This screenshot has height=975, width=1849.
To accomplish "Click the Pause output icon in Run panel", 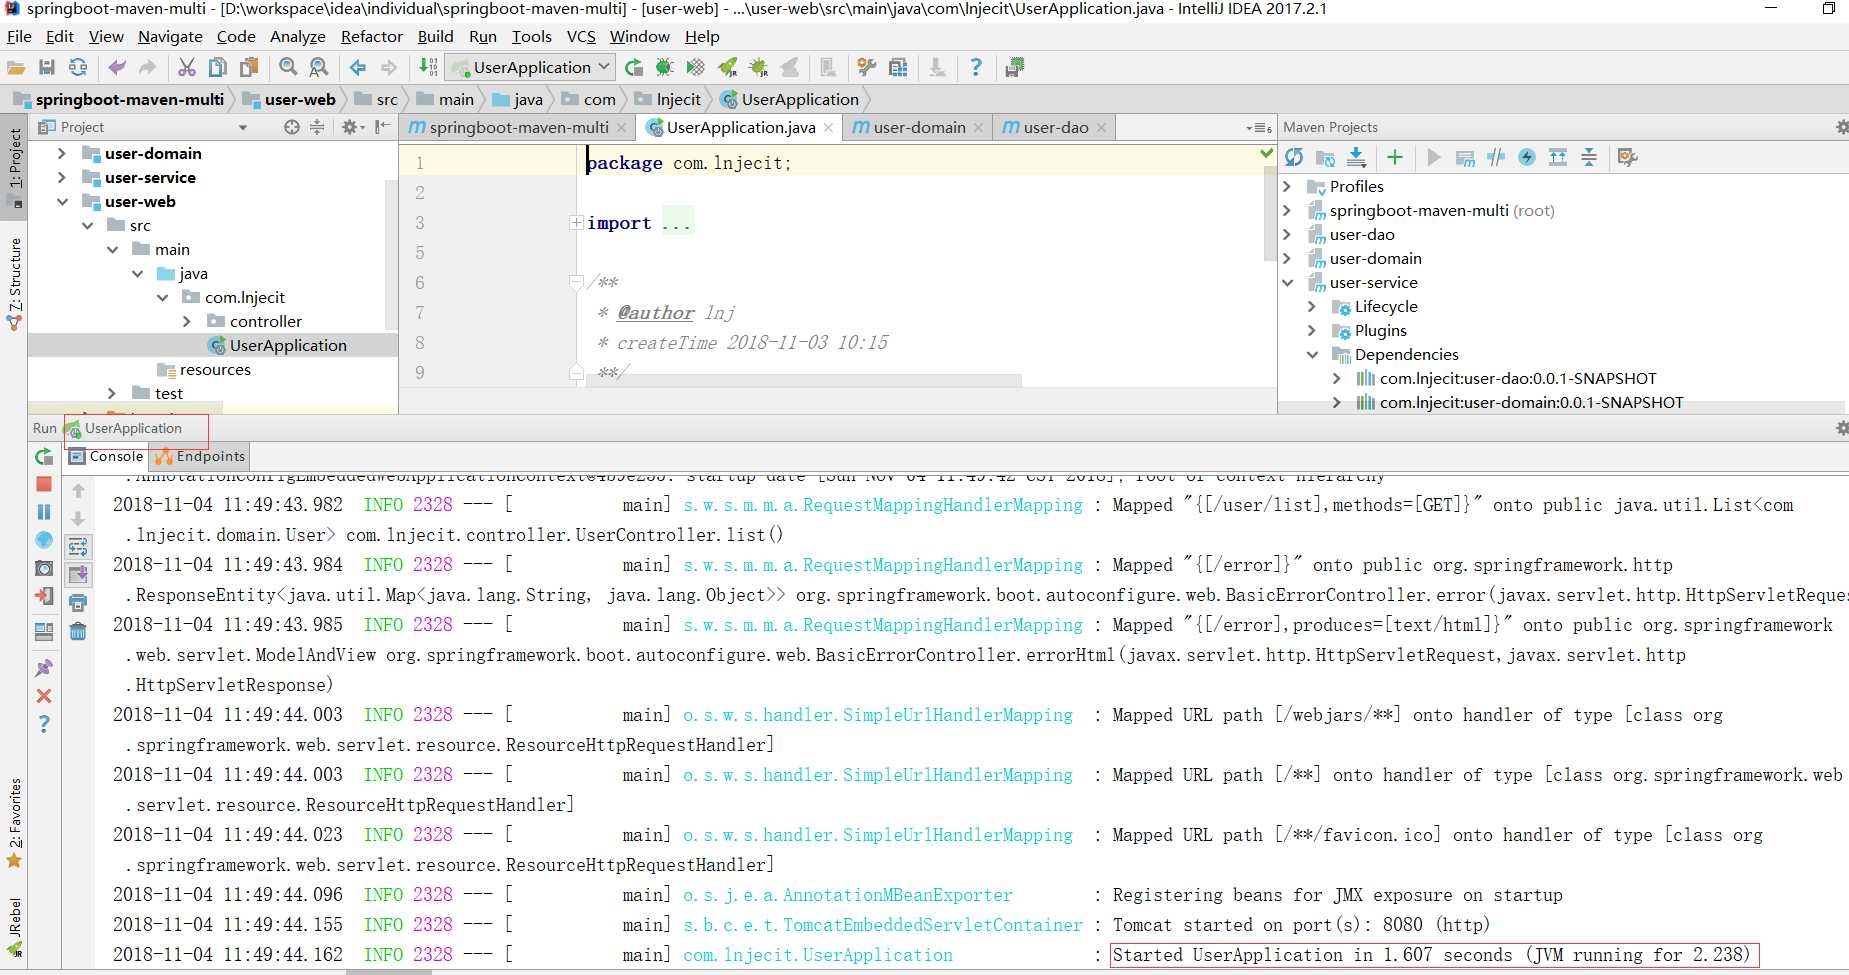I will point(44,512).
